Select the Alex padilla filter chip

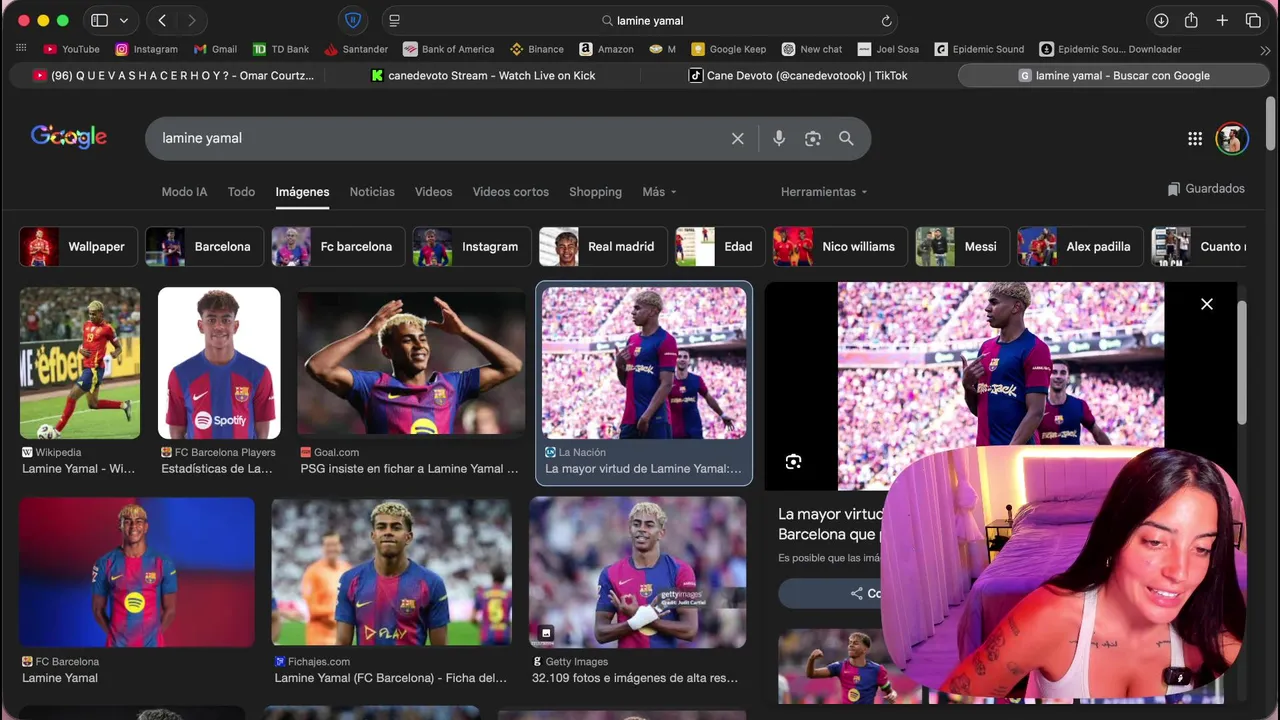[x=1080, y=246]
